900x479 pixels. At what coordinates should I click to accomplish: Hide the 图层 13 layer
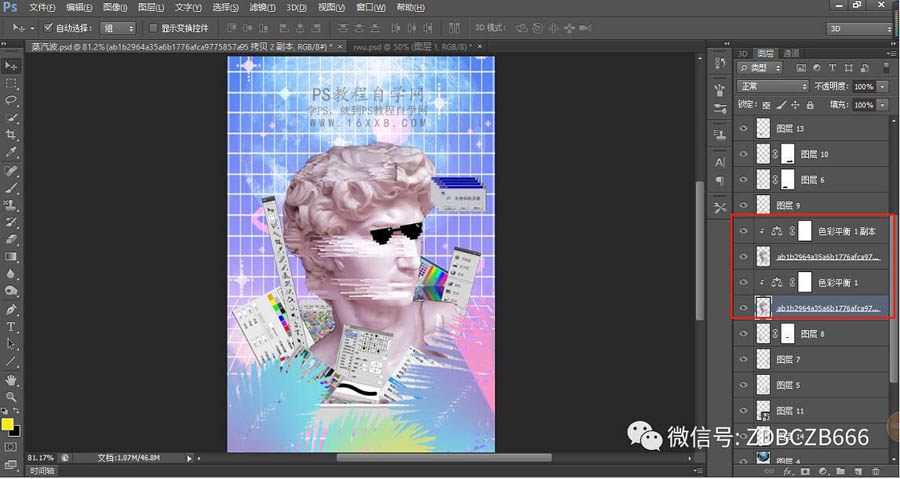(x=742, y=129)
